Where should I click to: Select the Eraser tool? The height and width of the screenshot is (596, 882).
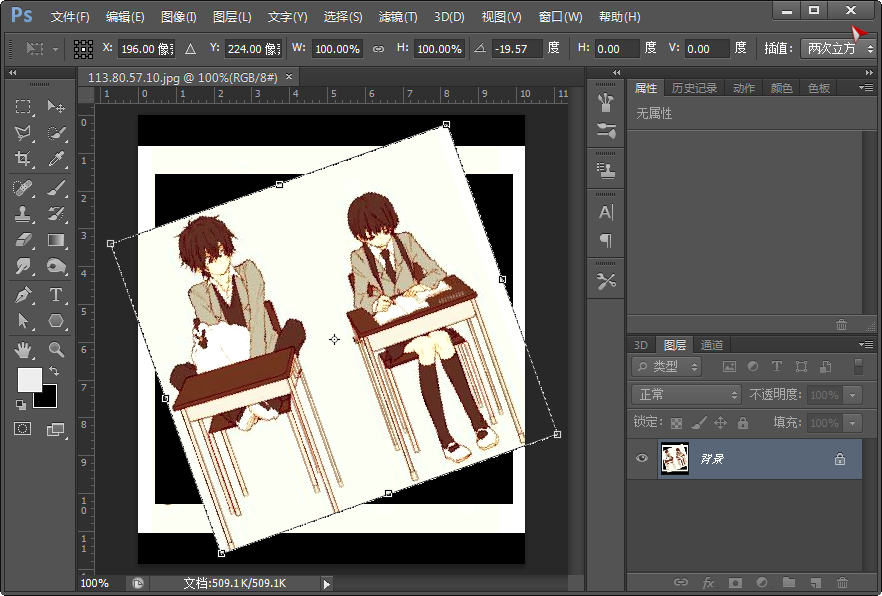22,240
